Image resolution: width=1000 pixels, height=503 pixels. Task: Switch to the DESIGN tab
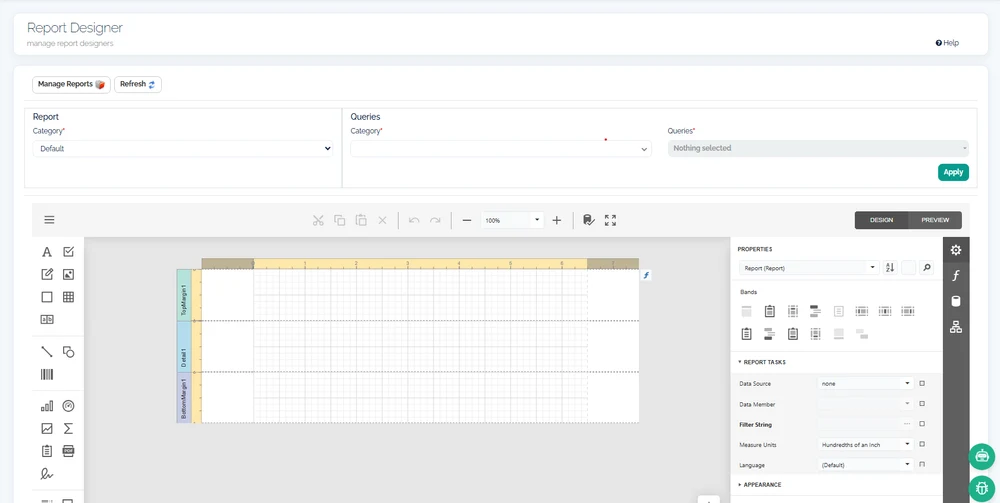(x=881, y=220)
